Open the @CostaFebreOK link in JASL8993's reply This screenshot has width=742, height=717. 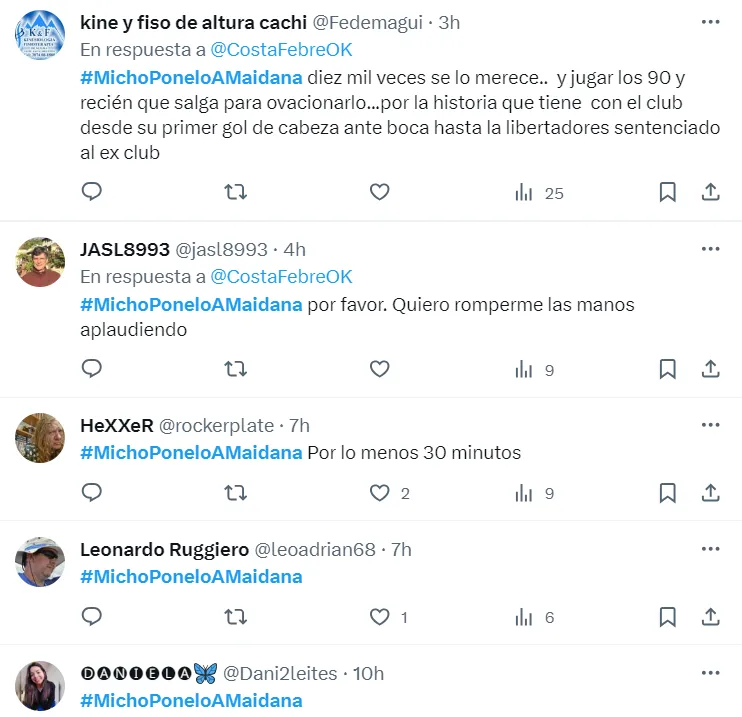click(x=281, y=277)
